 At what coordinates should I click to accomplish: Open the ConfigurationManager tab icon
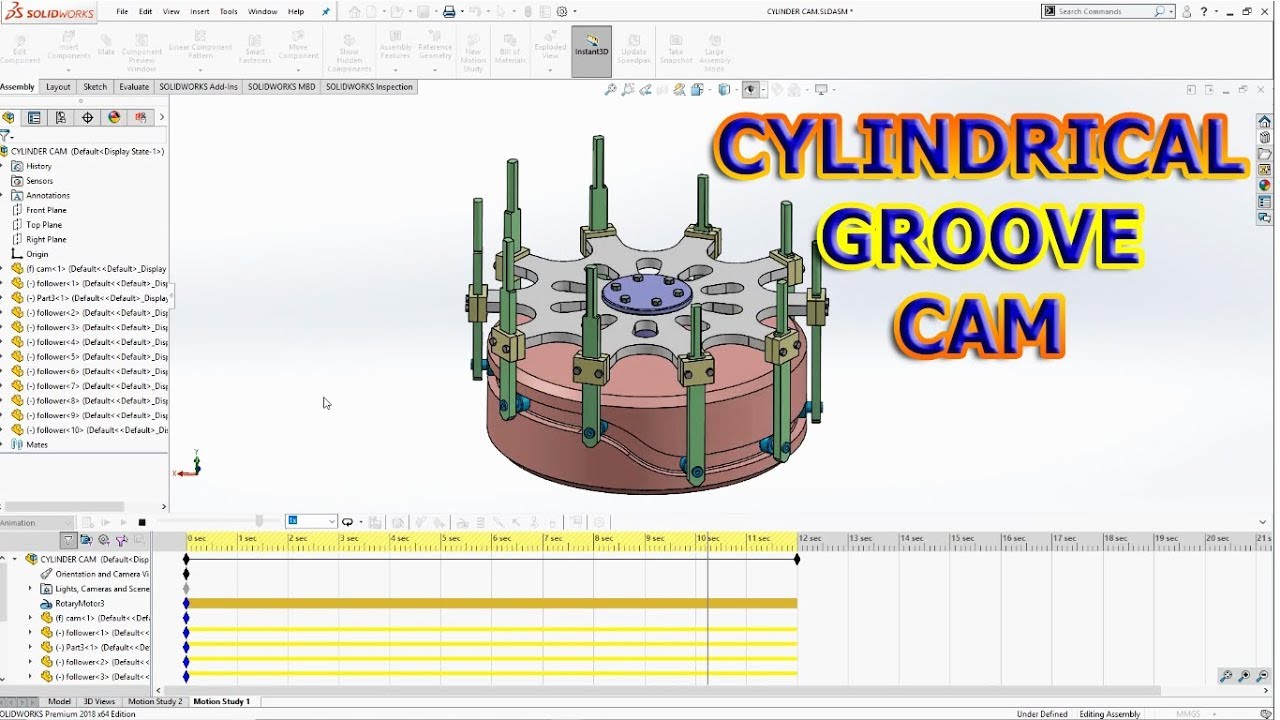coord(61,117)
